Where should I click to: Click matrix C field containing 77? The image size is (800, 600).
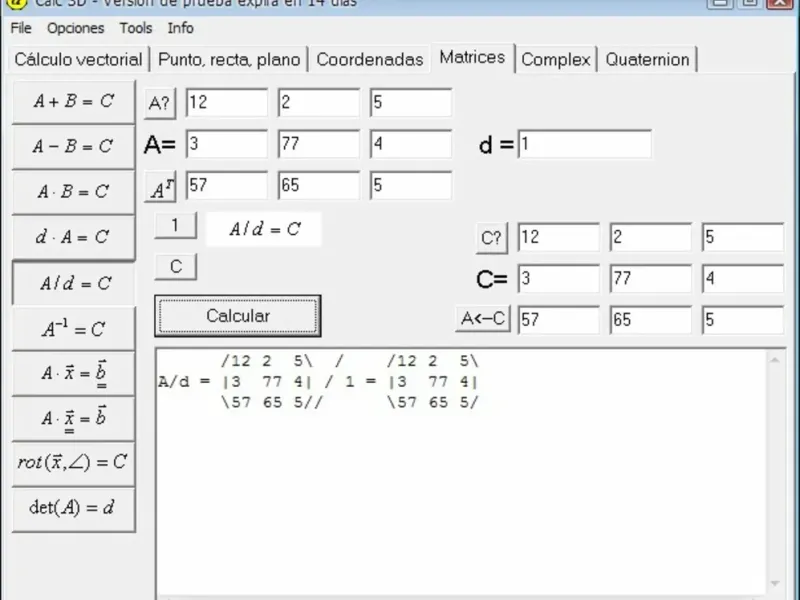tap(651, 279)
